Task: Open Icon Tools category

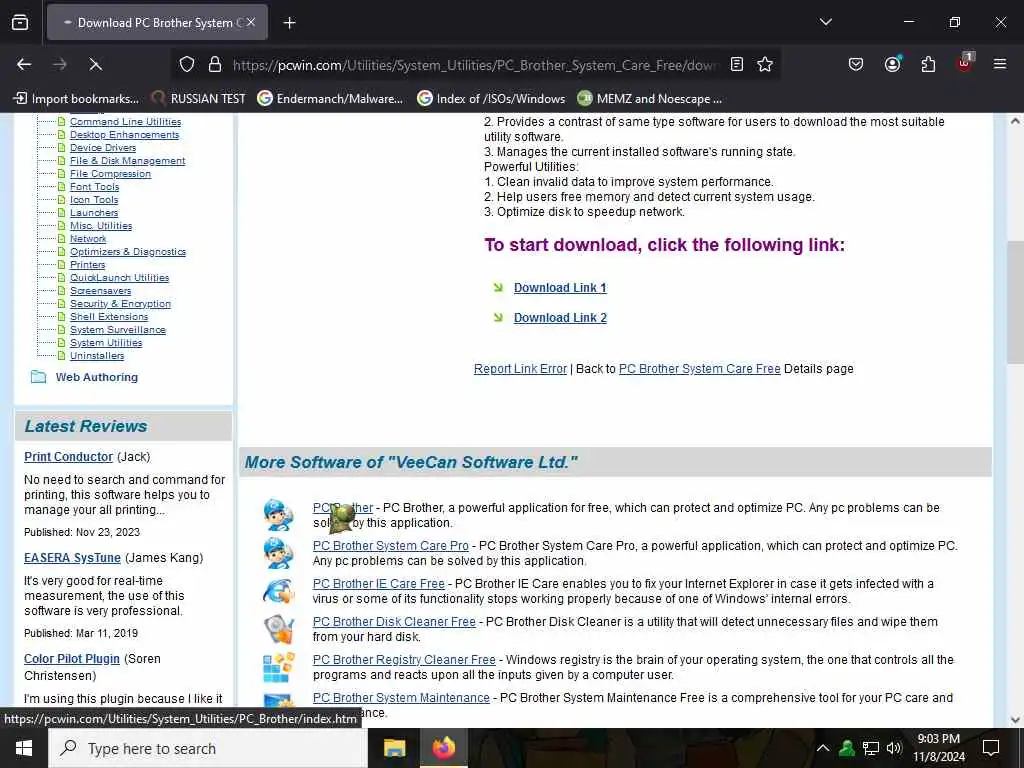Action: [94, 200]
